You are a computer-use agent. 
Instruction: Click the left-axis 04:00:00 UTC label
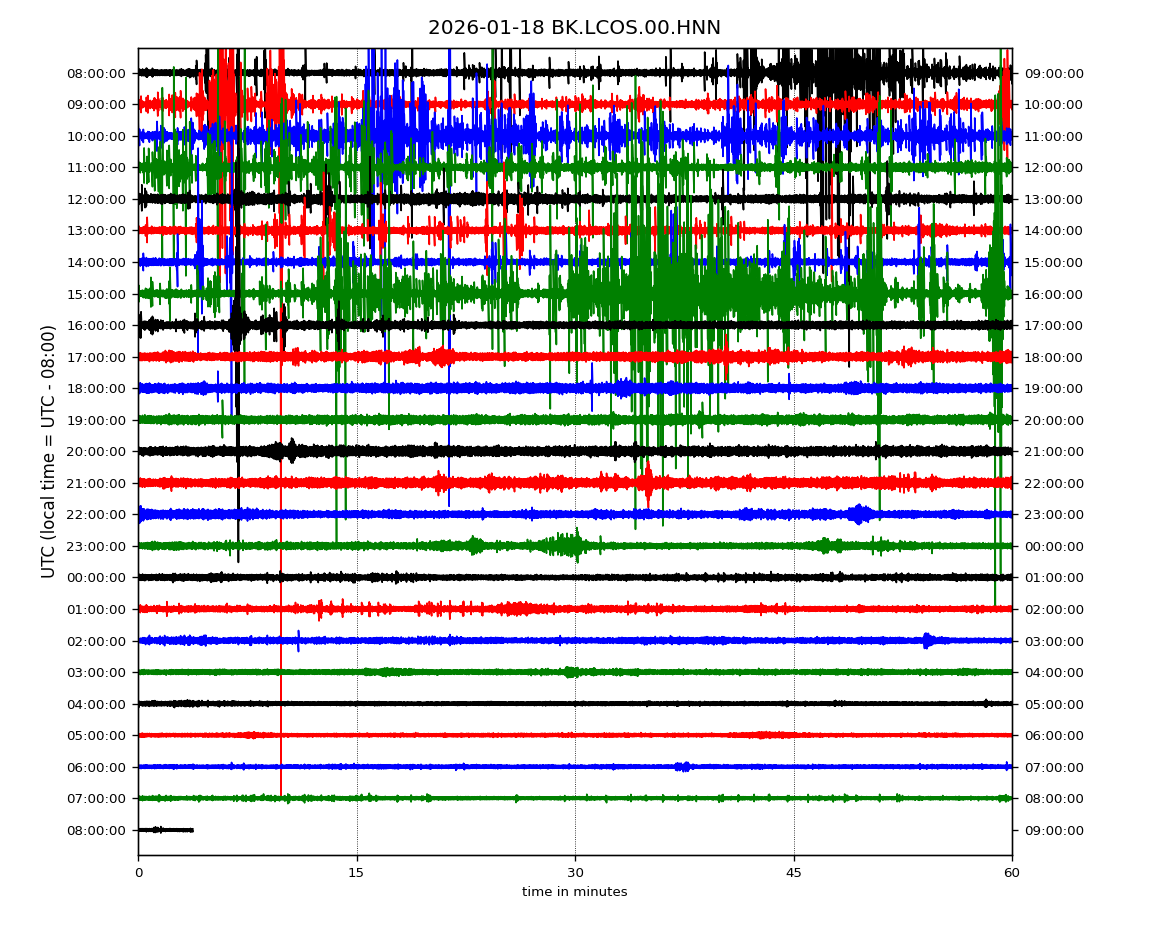pyautogui.click(x=98, y=704)
